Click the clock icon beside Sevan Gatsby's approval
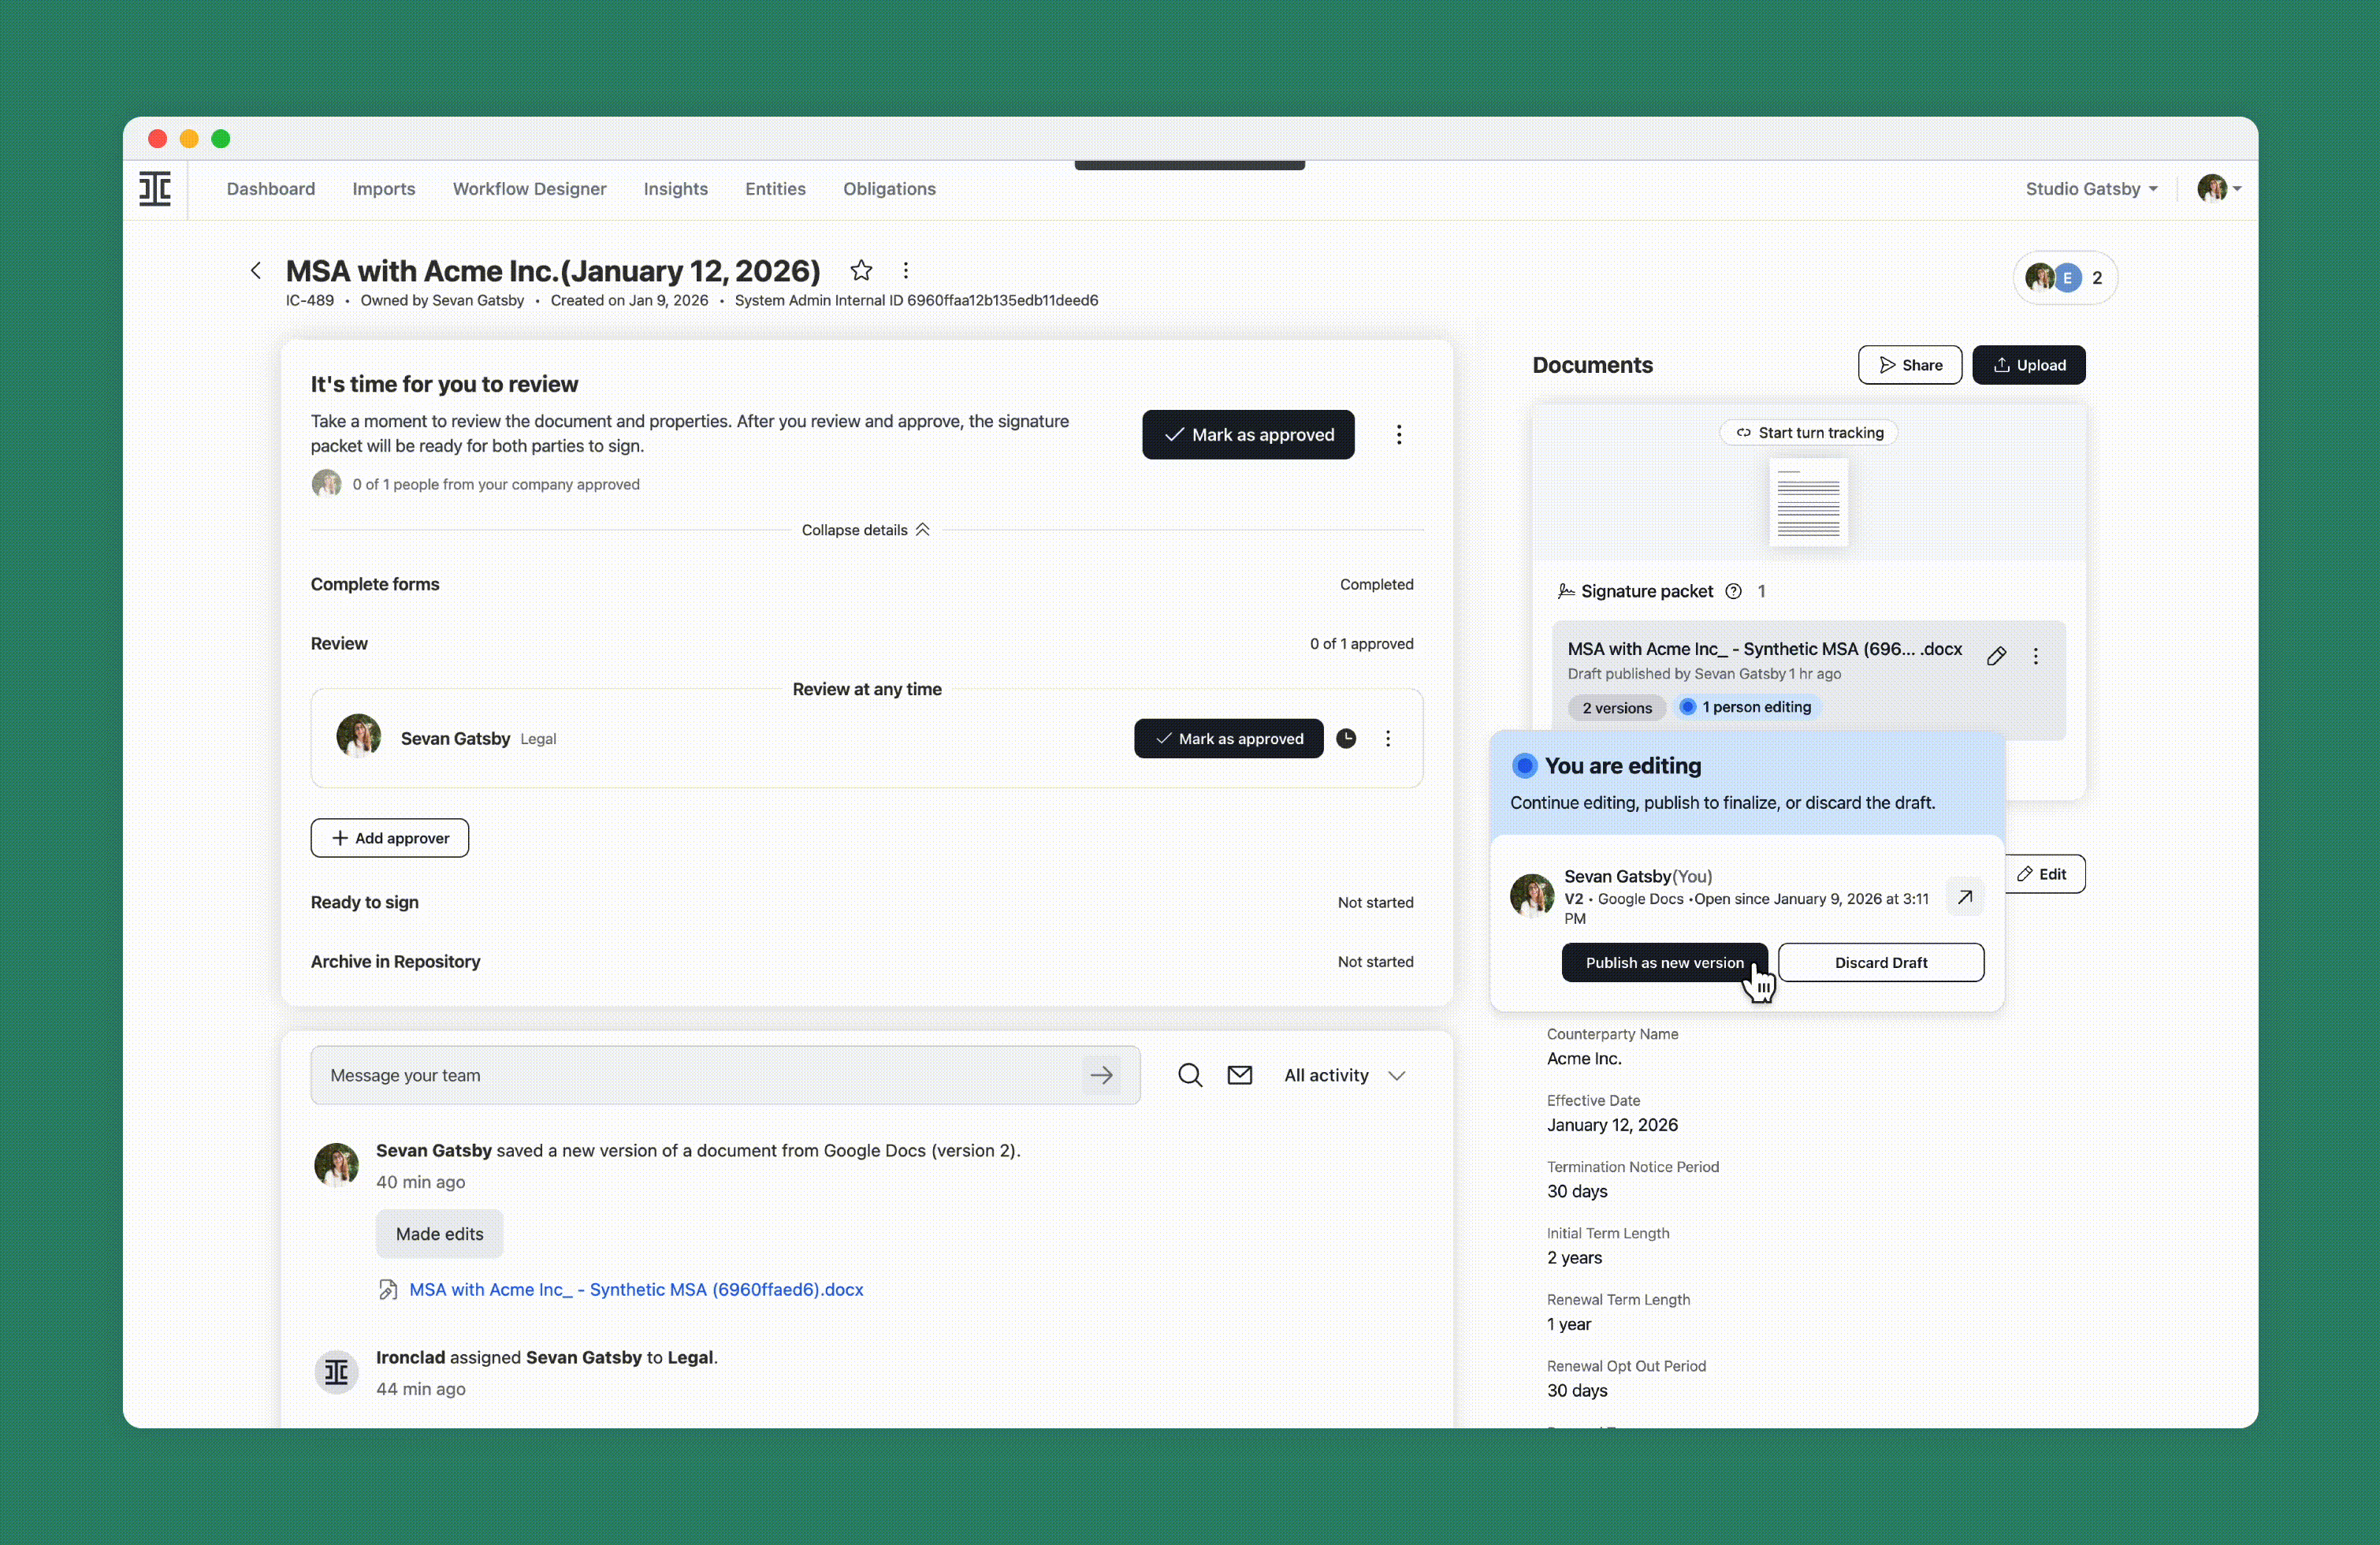 (1346, 738)
